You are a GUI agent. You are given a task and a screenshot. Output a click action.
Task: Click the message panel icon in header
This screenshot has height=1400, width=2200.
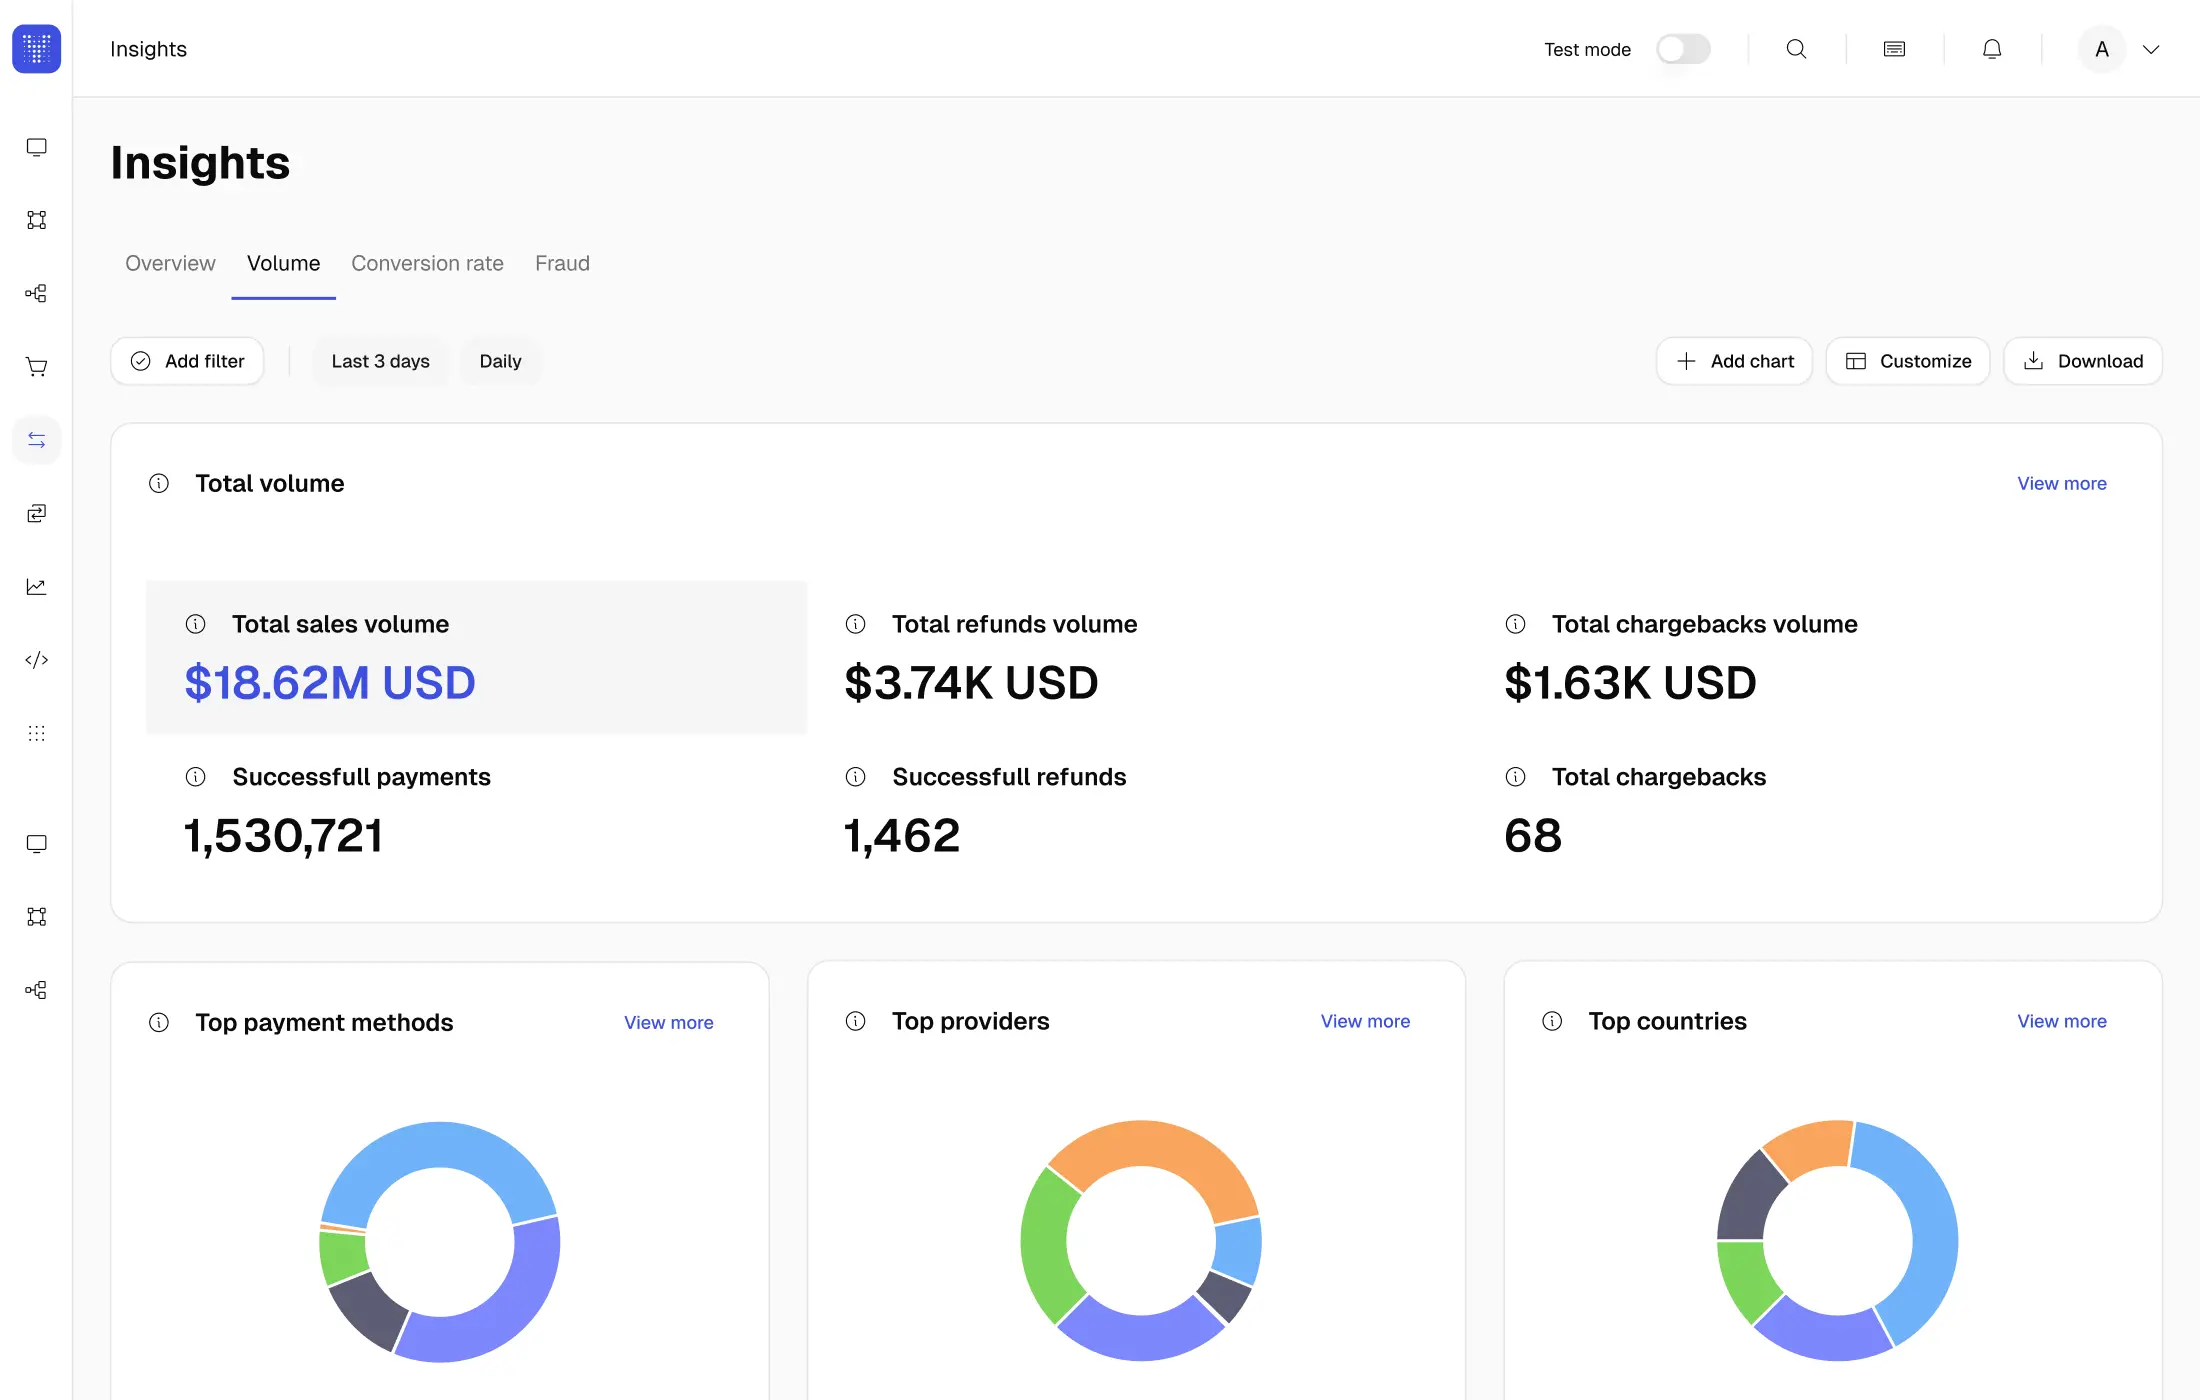[x=1894, y=49]
